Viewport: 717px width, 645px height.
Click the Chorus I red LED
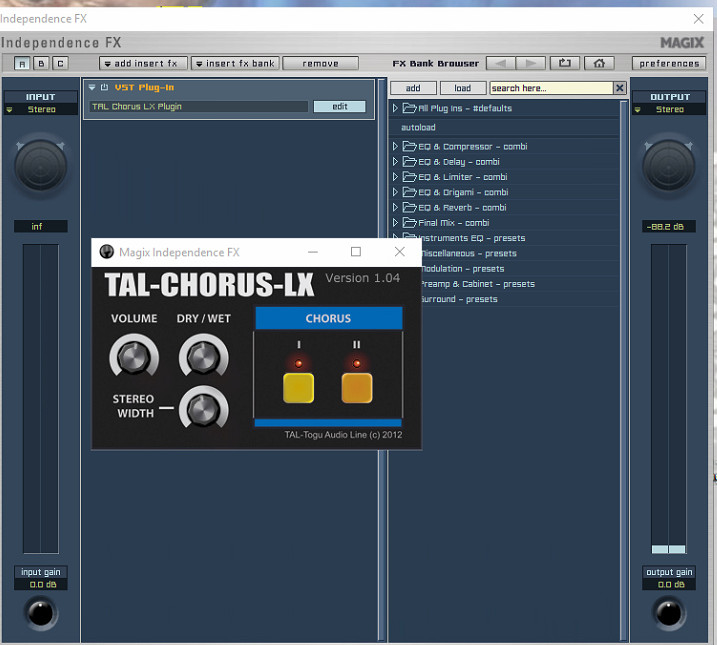click(x=298, y=364)
